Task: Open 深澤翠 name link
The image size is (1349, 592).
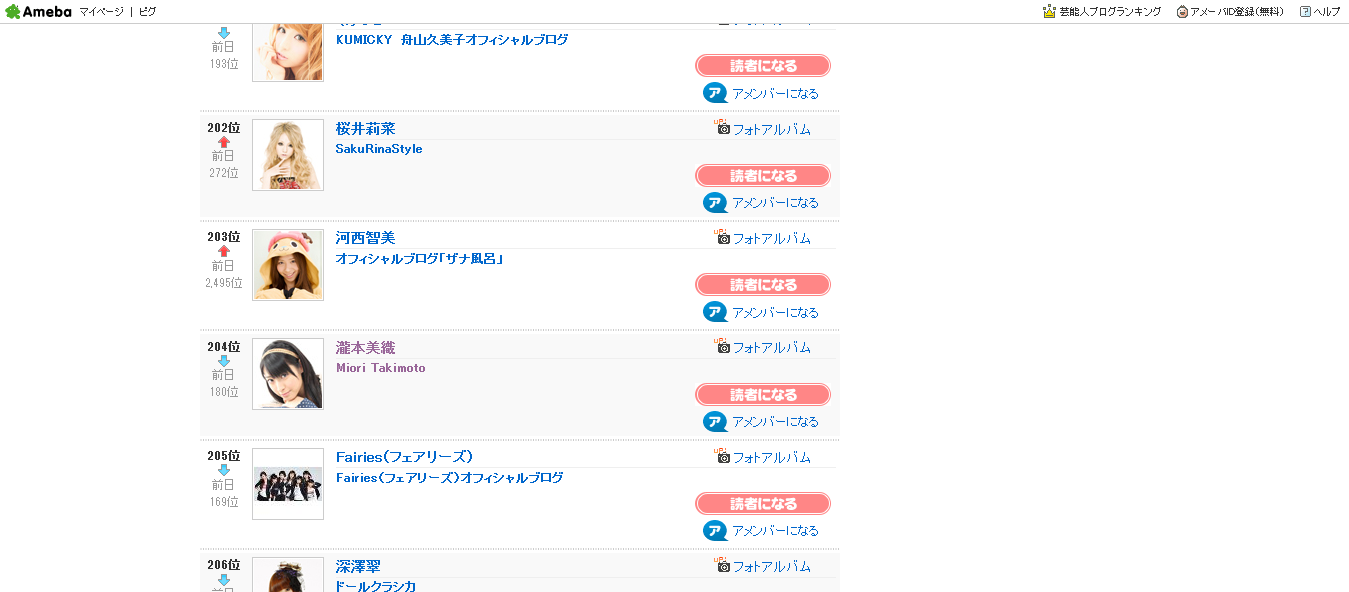Action: pyautogui.click(x=358, y=566)
